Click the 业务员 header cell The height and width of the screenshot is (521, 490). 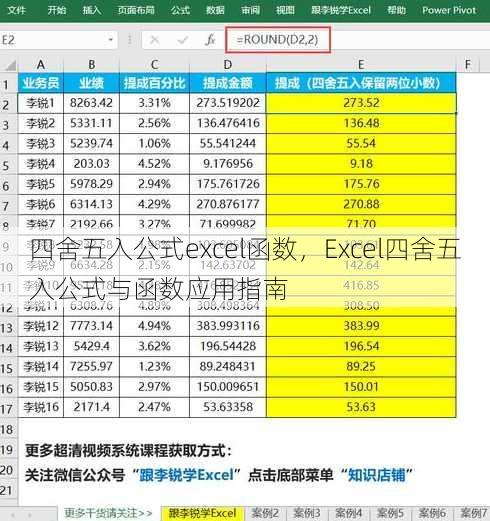click(41, 83)
